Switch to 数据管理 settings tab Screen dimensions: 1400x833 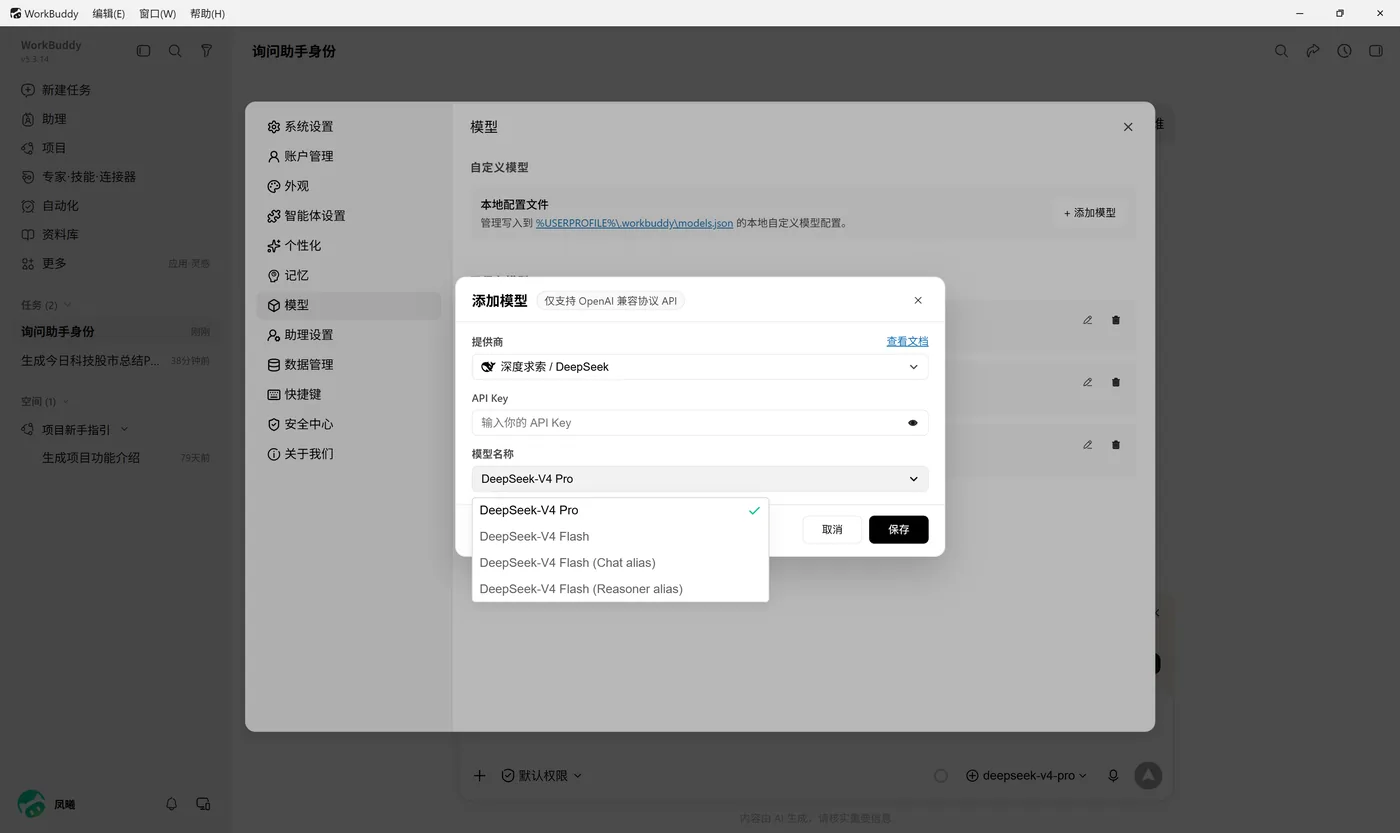coord(349,365)
